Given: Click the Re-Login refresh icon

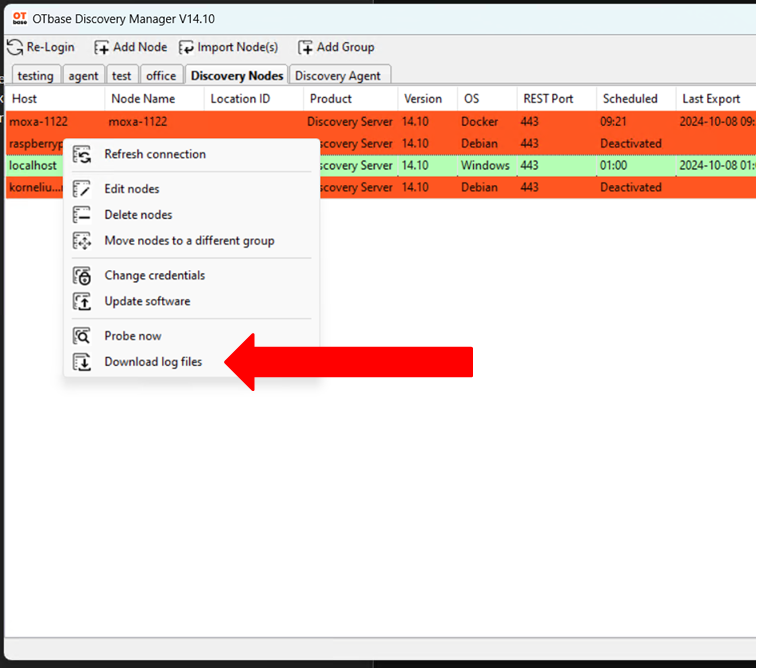Looking at the screenshot, I should [x=15, y=47].
